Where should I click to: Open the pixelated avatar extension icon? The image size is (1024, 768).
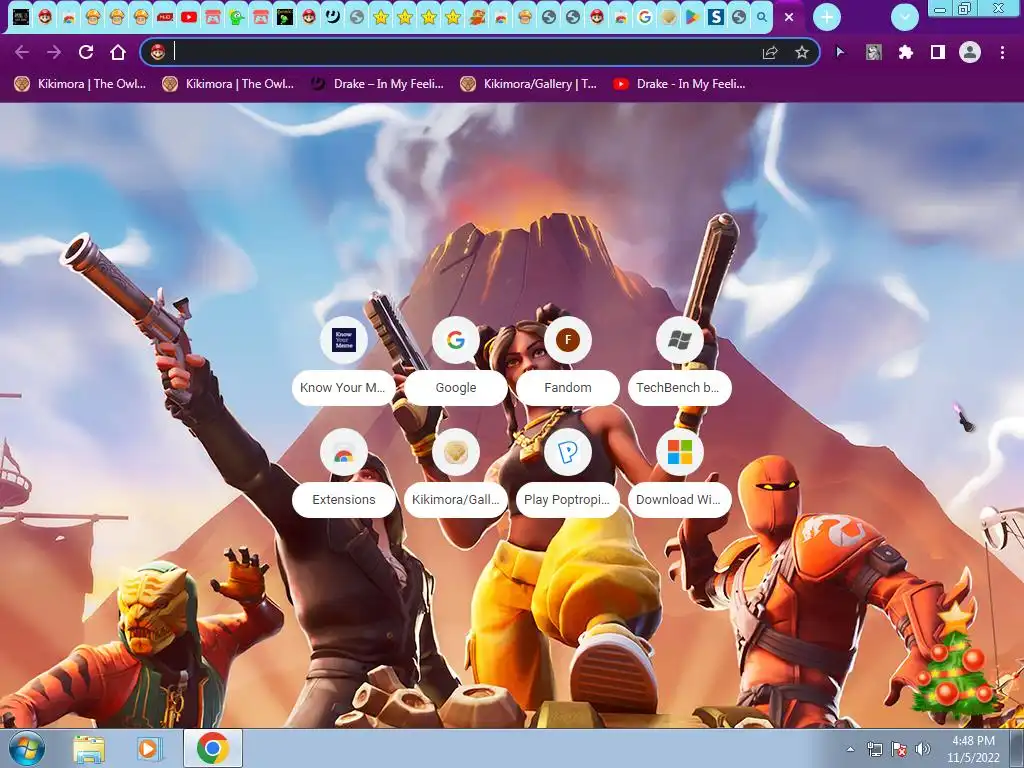point(873,52)
